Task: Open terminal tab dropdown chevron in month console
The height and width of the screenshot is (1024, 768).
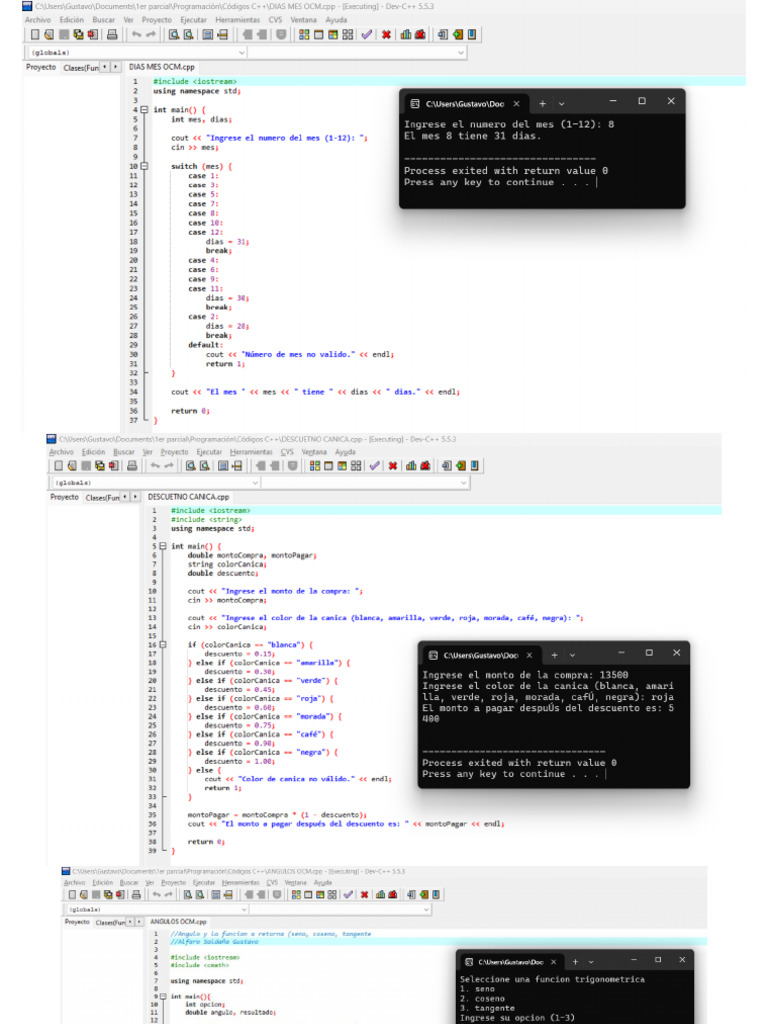Action: (x=561, y=103)
